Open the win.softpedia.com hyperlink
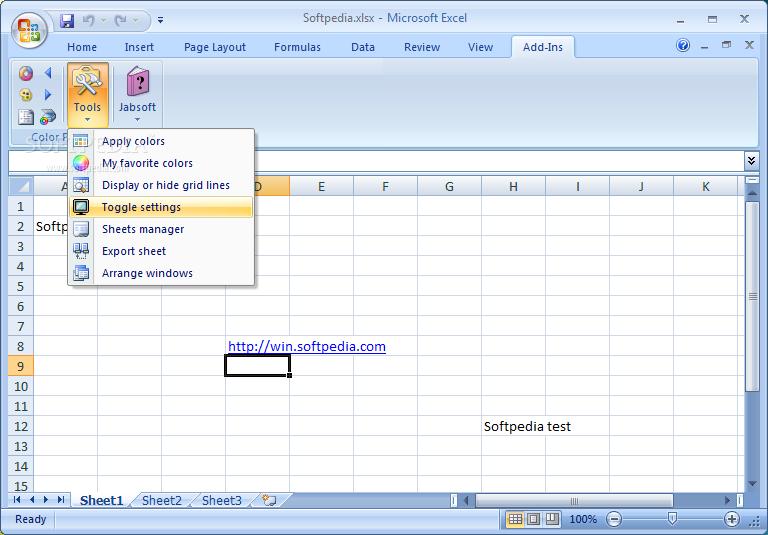This screenshot has width=768, height=535. tap(307, 346)
